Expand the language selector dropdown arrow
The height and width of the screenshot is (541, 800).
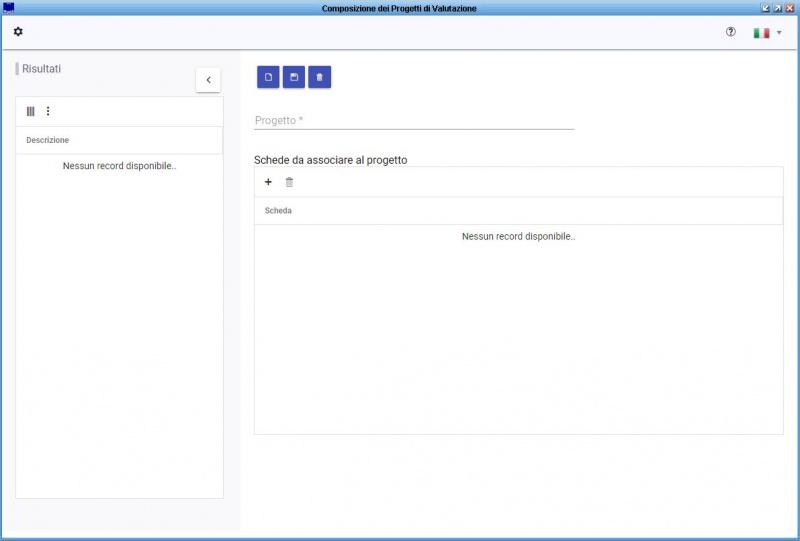(x=779, y=33)
